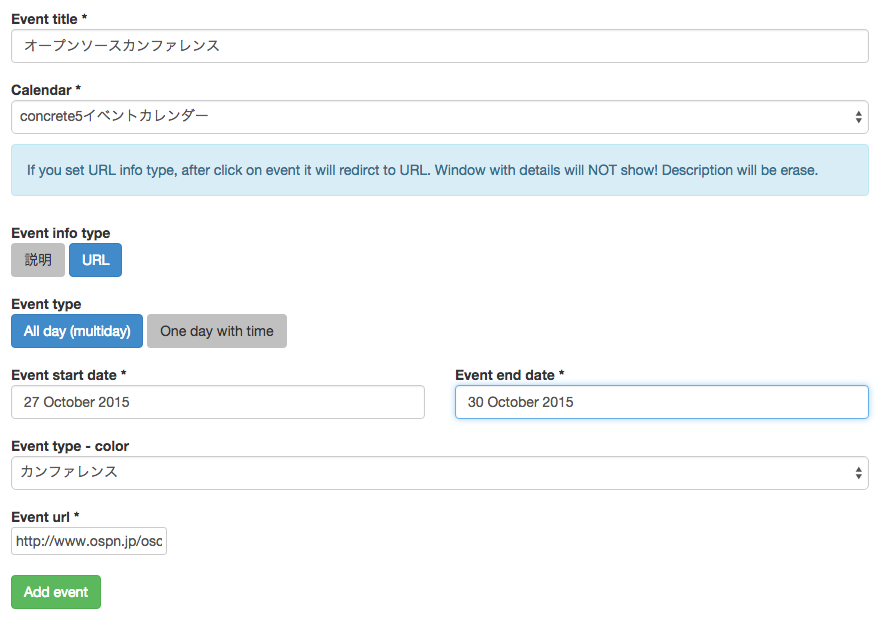Select the 説明 event info type
Screen dimensions: 883x621
[38, 260]
